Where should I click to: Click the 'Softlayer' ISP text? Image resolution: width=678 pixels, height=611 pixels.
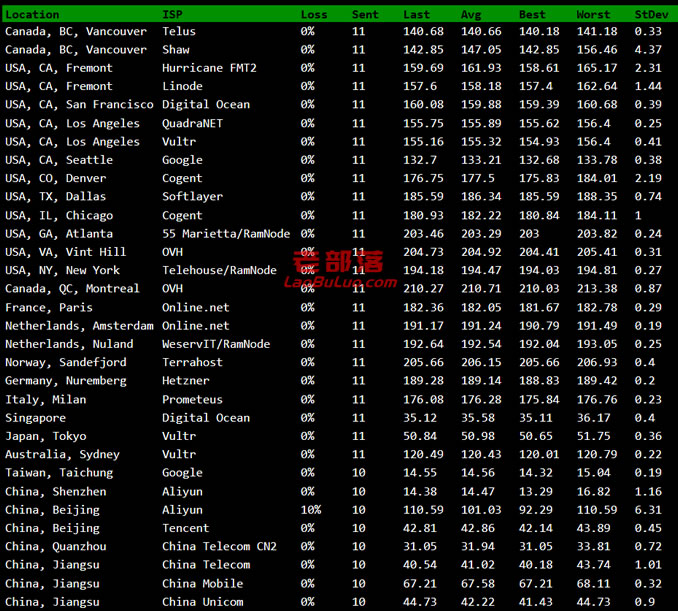point(192,197)
